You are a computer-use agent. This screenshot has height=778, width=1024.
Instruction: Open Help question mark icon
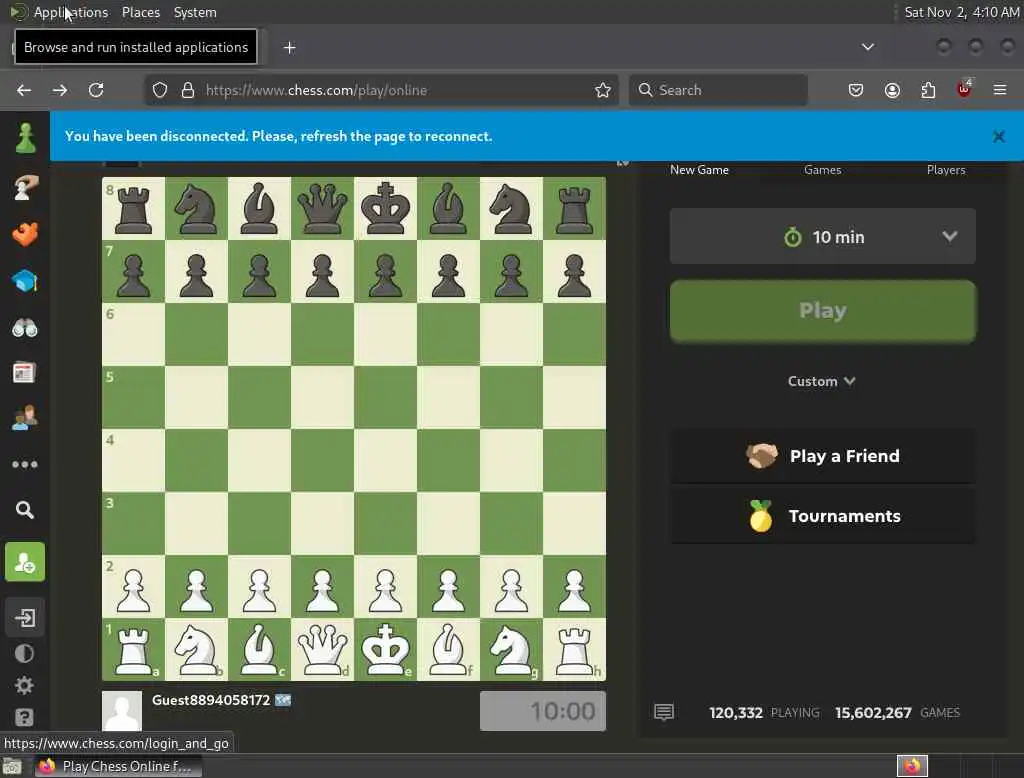(24, 717)
